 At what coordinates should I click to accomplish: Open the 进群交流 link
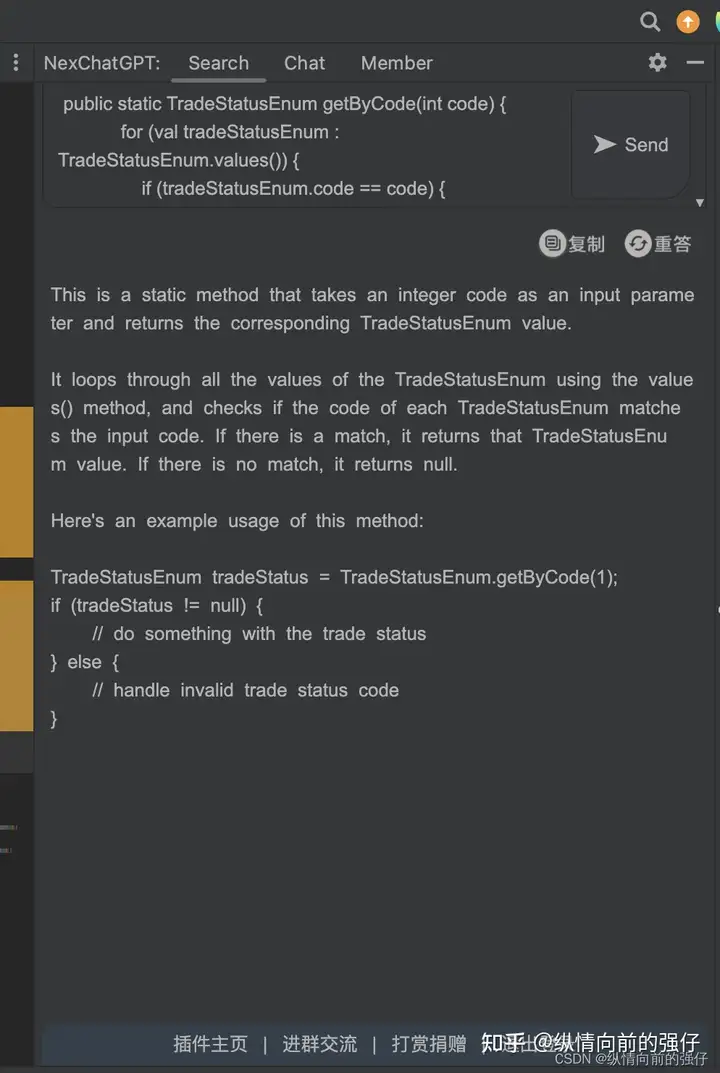(319, 1043)
